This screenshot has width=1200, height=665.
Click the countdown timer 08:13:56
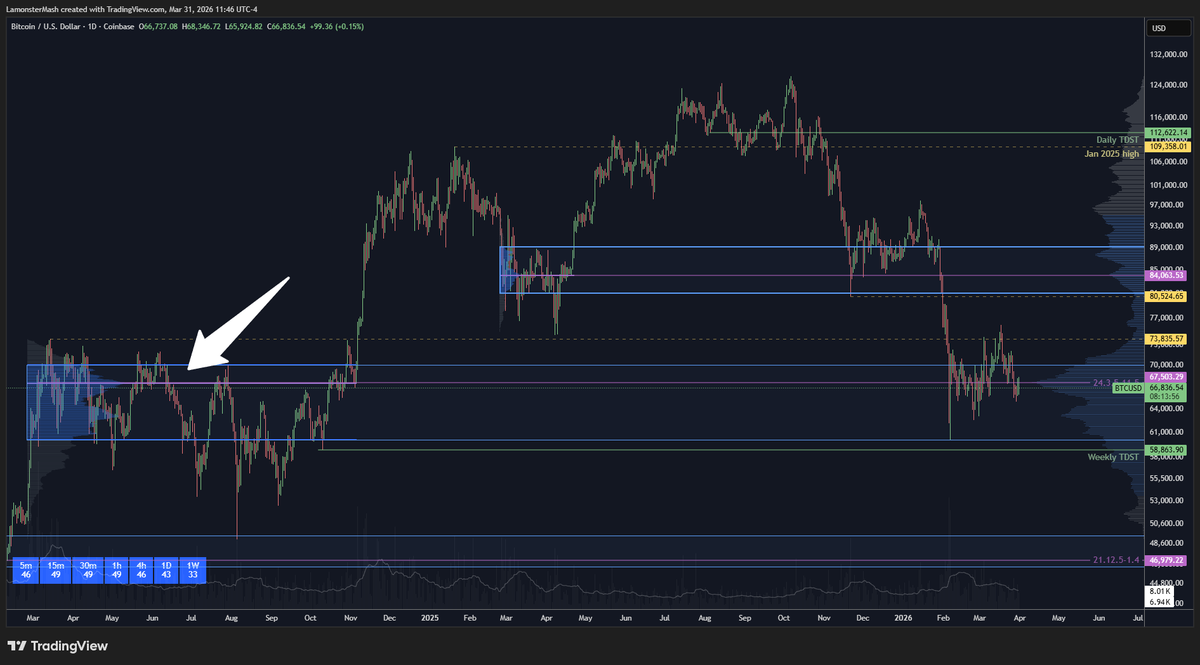1163,396
